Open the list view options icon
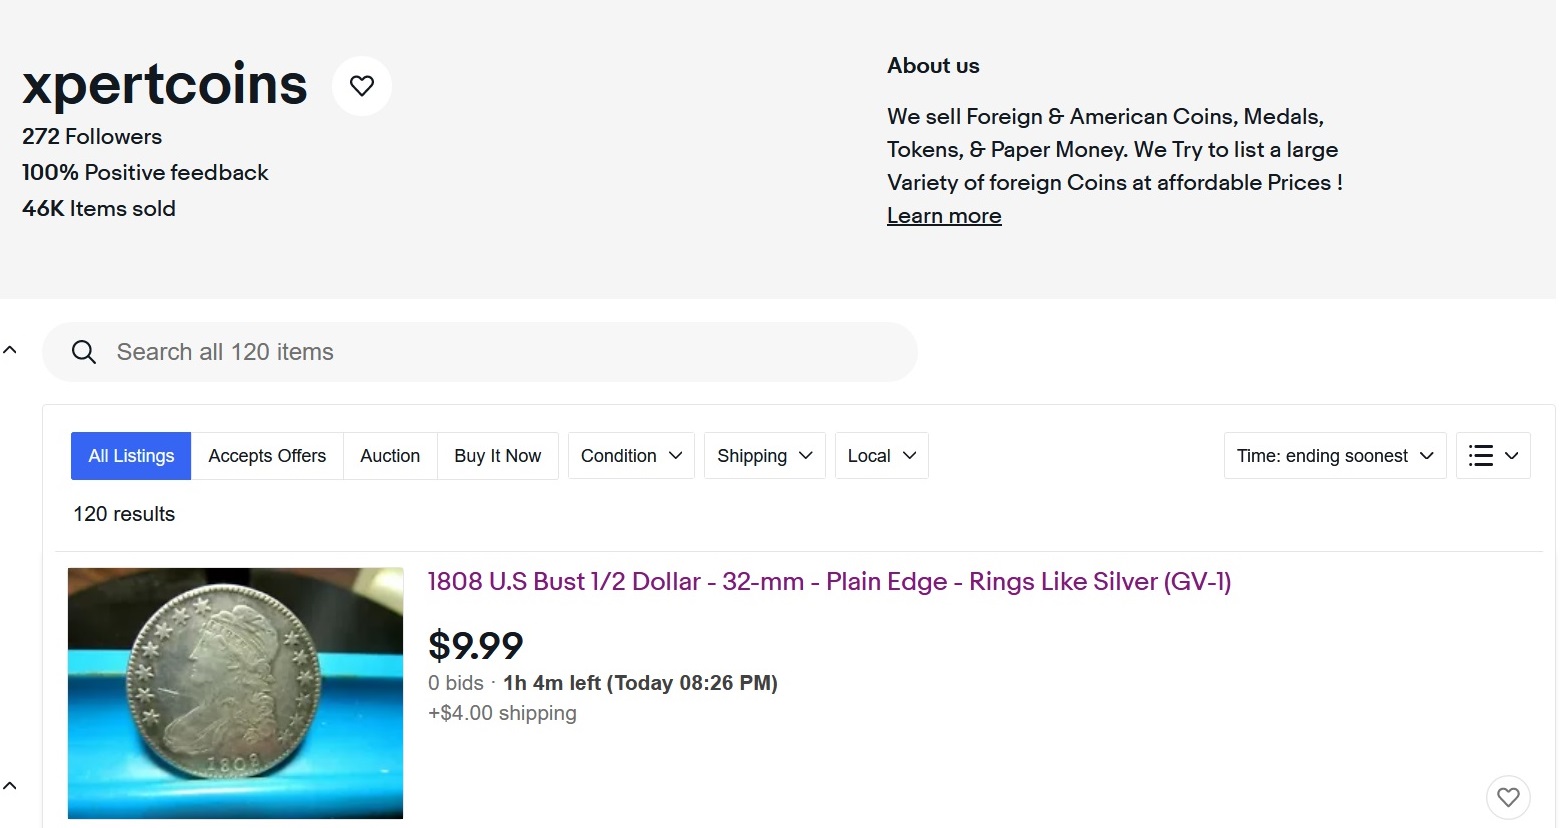The image size is (1568, 828). [x=1493, y=456]
